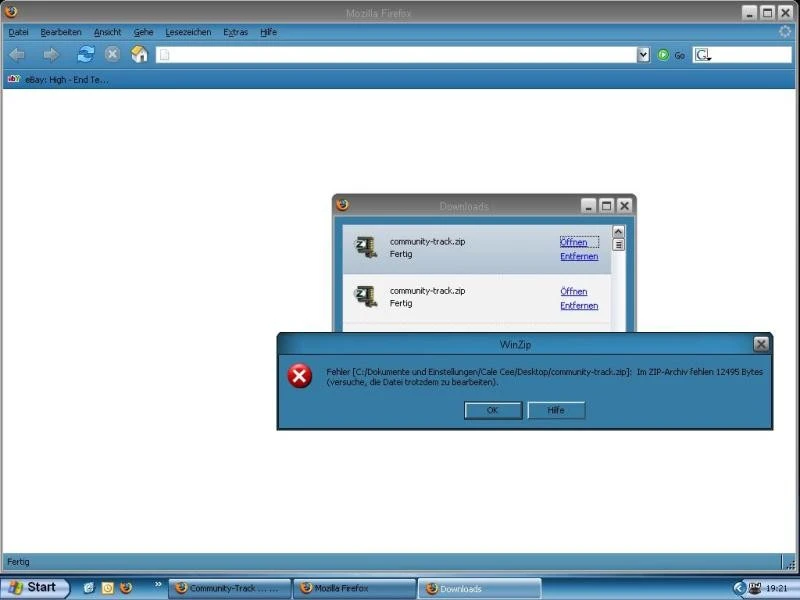Open the address bar history dropdown
Image resolution: width=800 pixels, height=600 pixels.
[643, 55]
